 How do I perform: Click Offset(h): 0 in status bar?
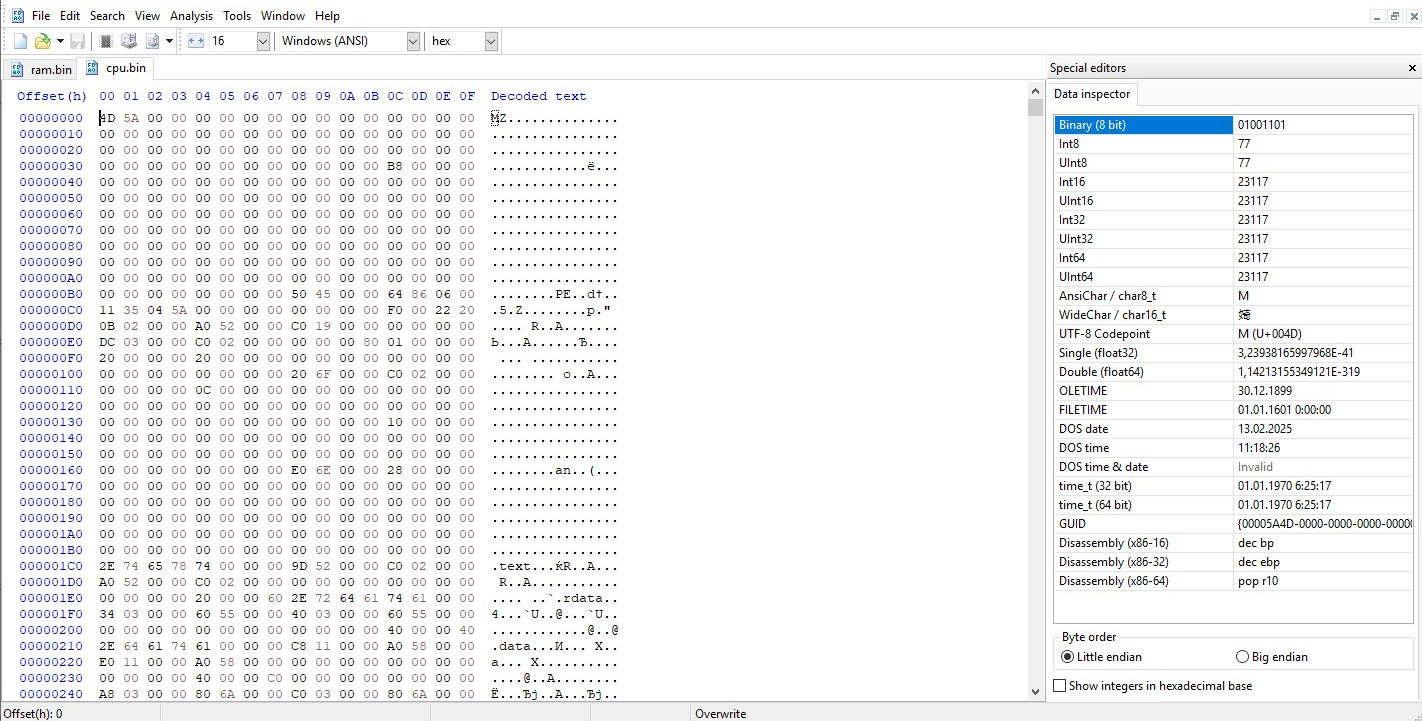point(33,714)
